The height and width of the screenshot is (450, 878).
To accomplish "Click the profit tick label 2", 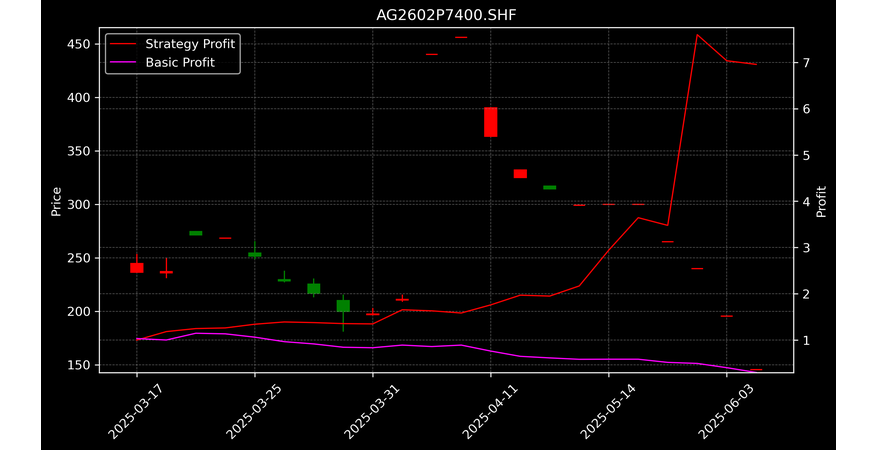I will pyautogui.click(x=806, y=294).
